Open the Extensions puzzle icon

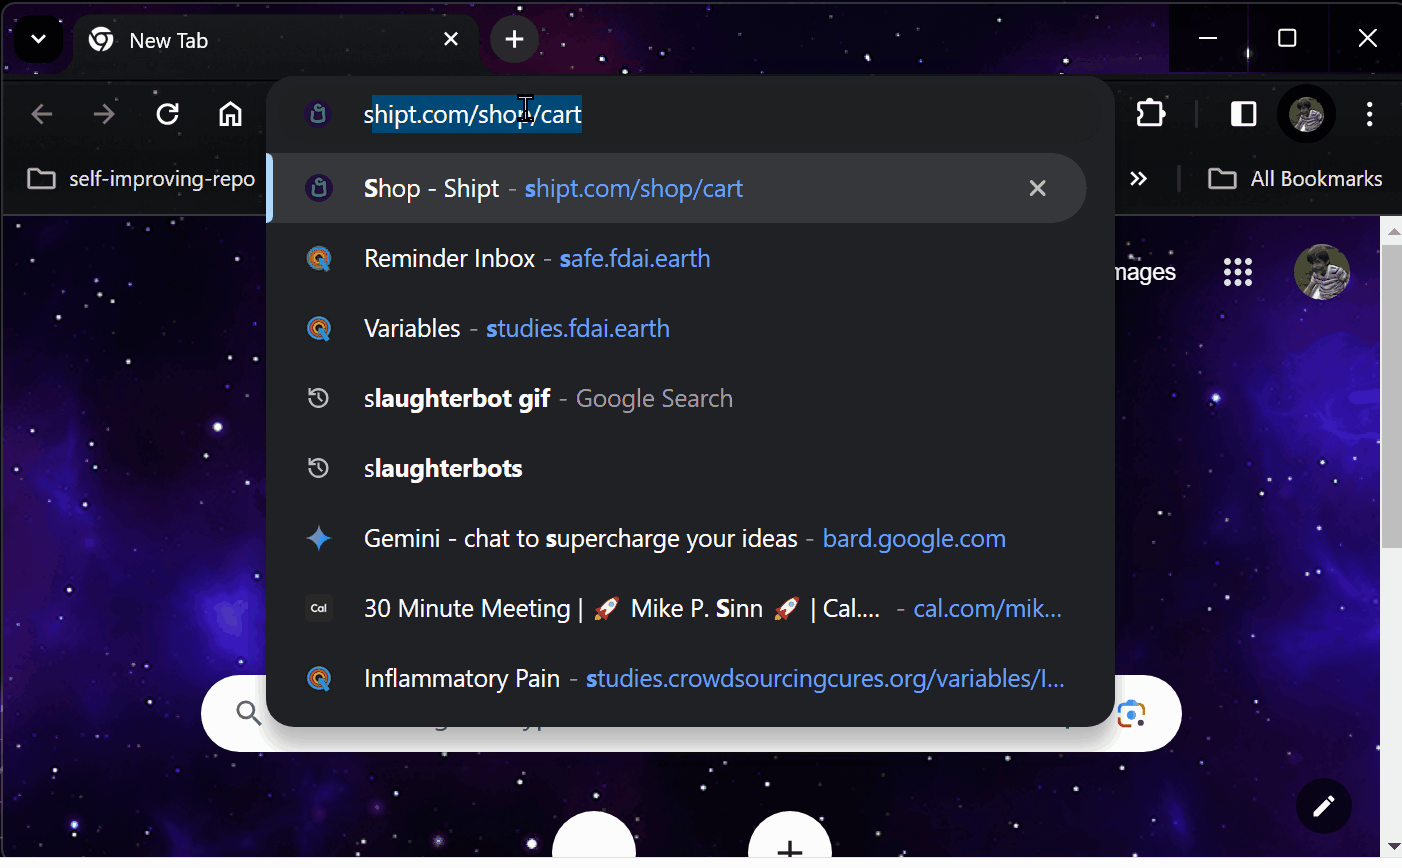pos(1151,114)
